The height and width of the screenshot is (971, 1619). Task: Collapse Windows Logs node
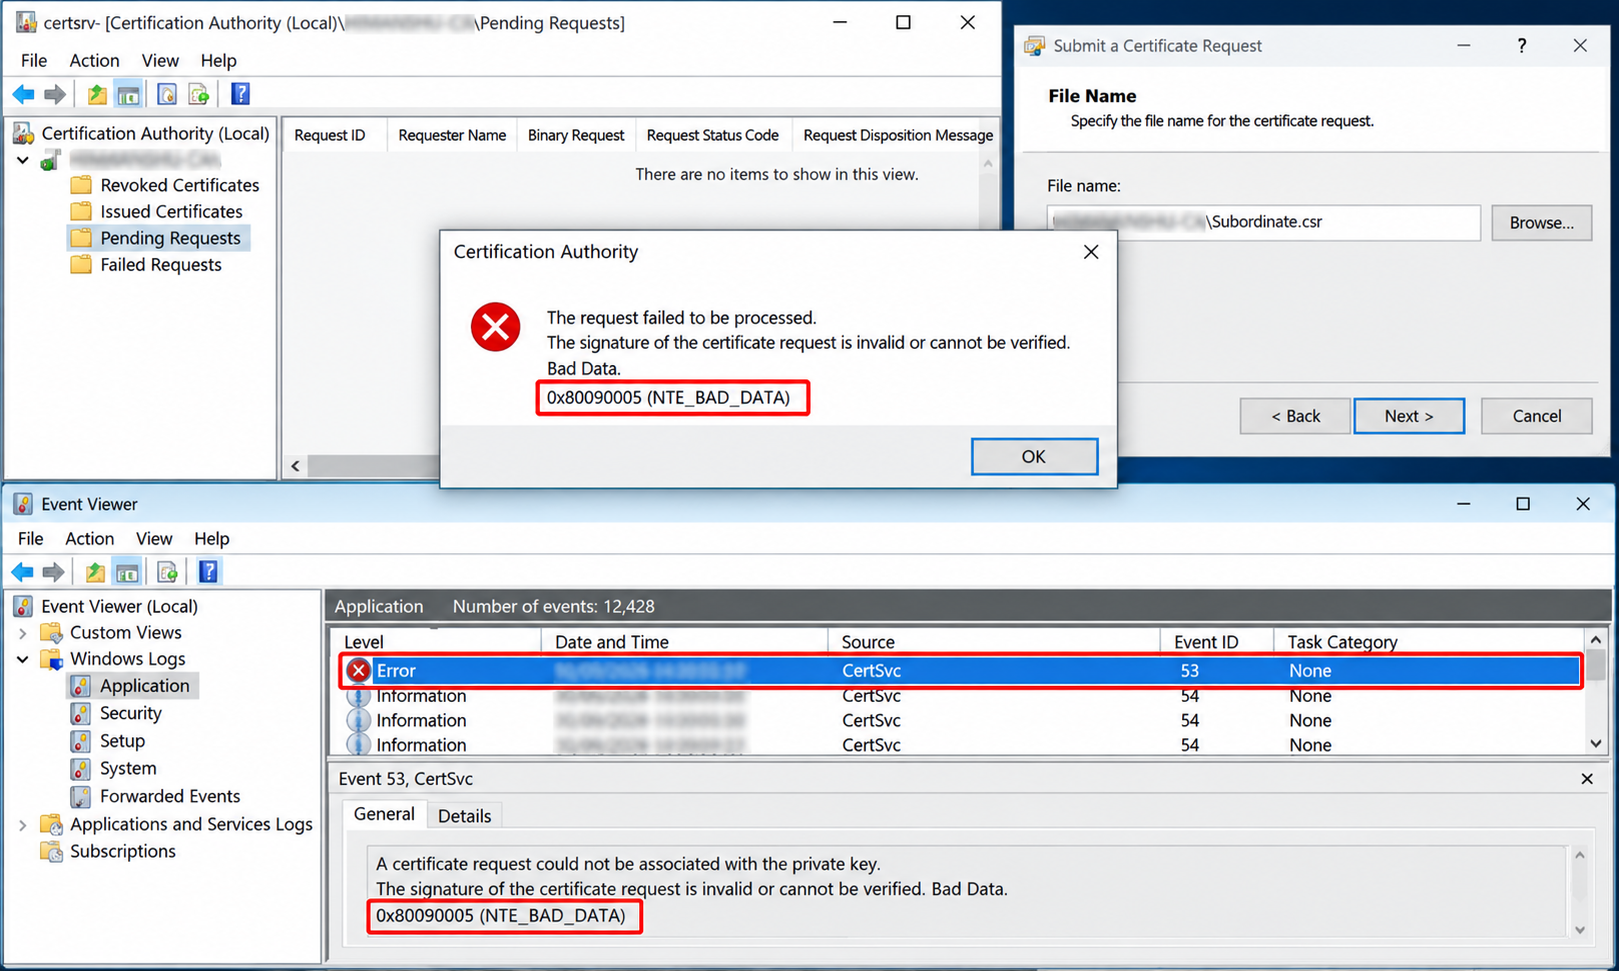pyautogui.click(x=23, y=659)
